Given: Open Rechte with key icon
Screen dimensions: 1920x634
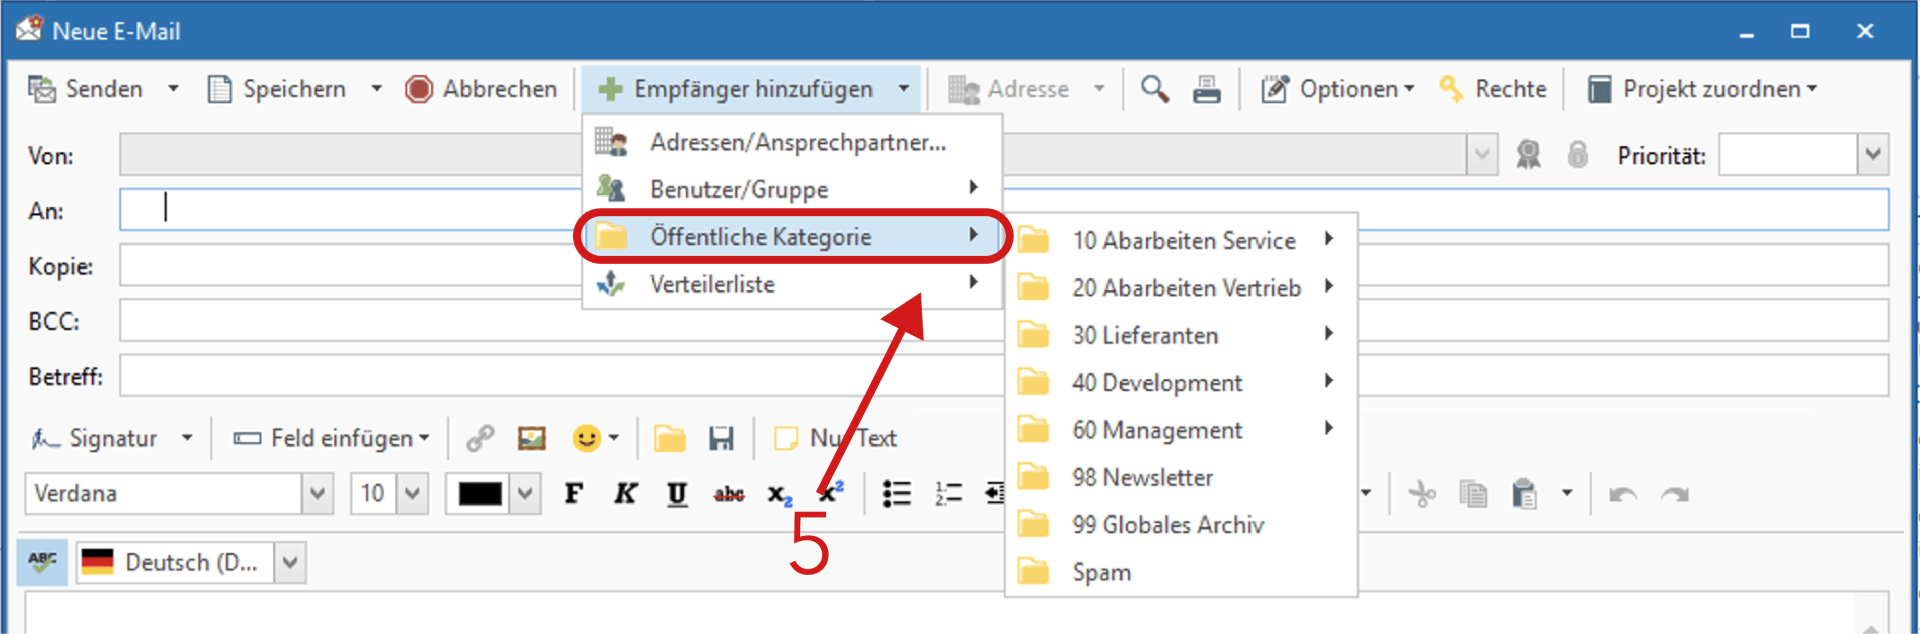Looking at the screenshot, I should coord(1493,89).
